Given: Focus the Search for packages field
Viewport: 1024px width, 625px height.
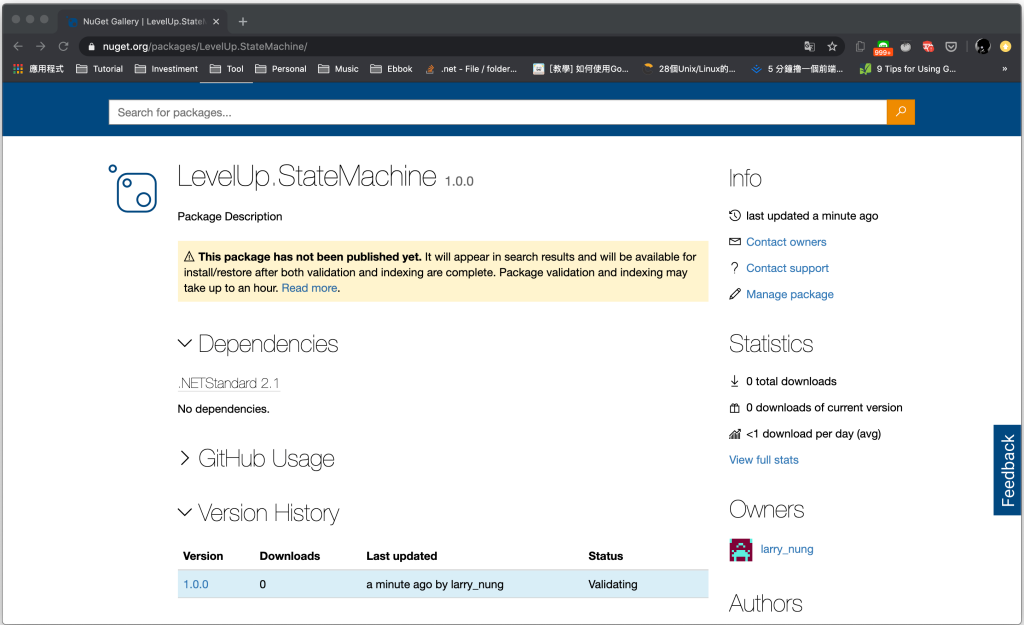Looking at the screenshot, I should coord(498,112).
